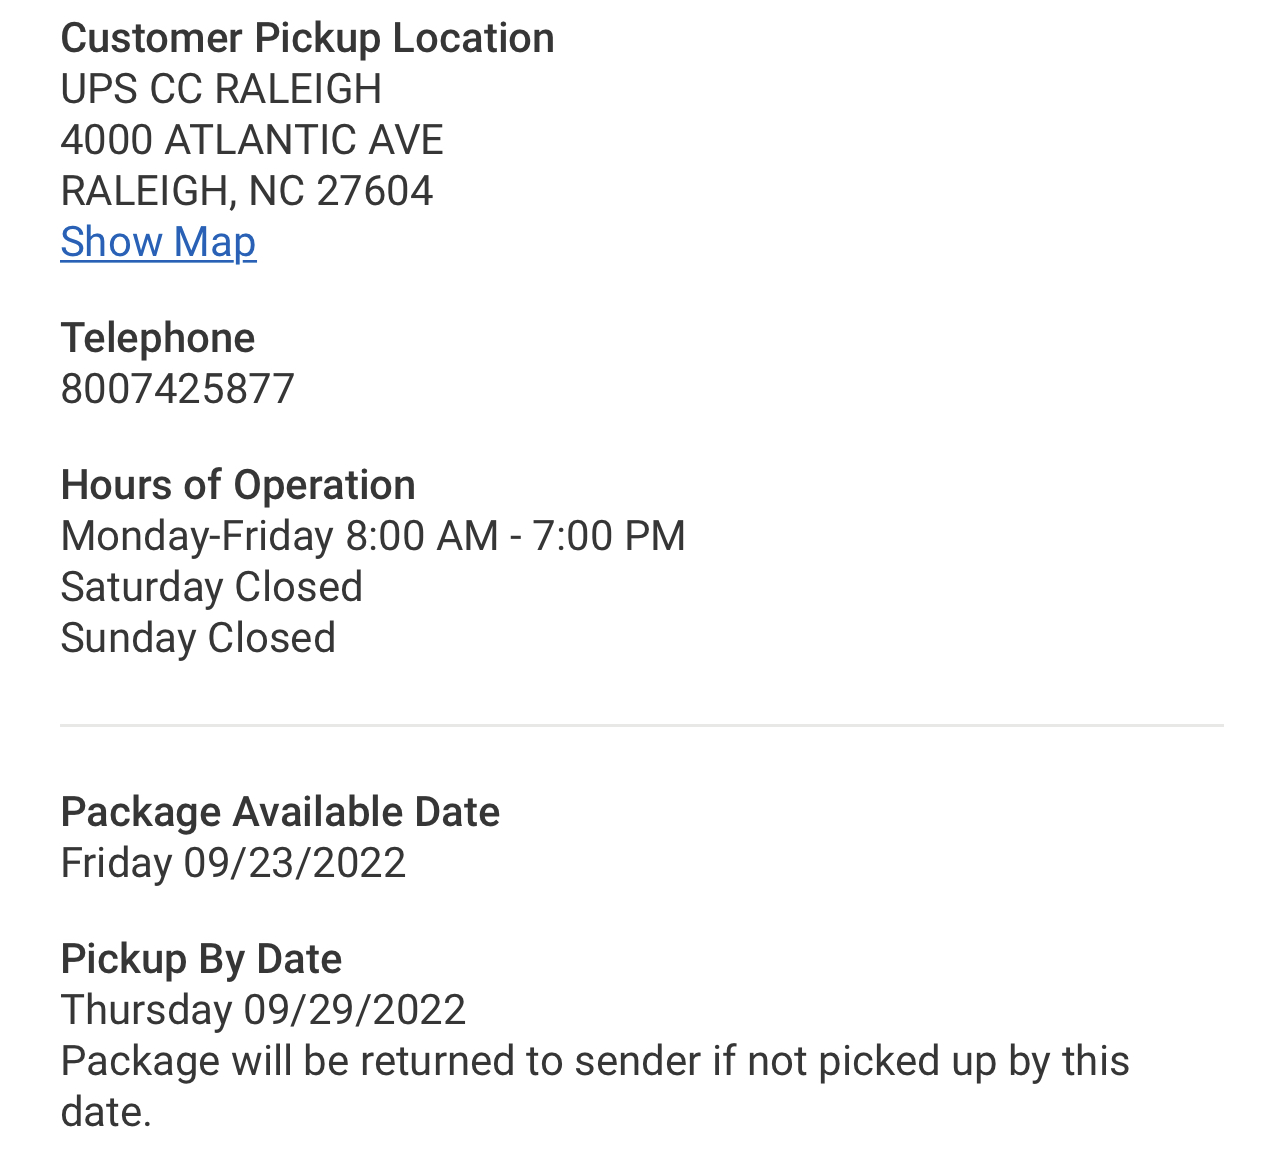
Task: Select the Thursday 09/29/2022 date
Action: click(x=263, y=1010)
